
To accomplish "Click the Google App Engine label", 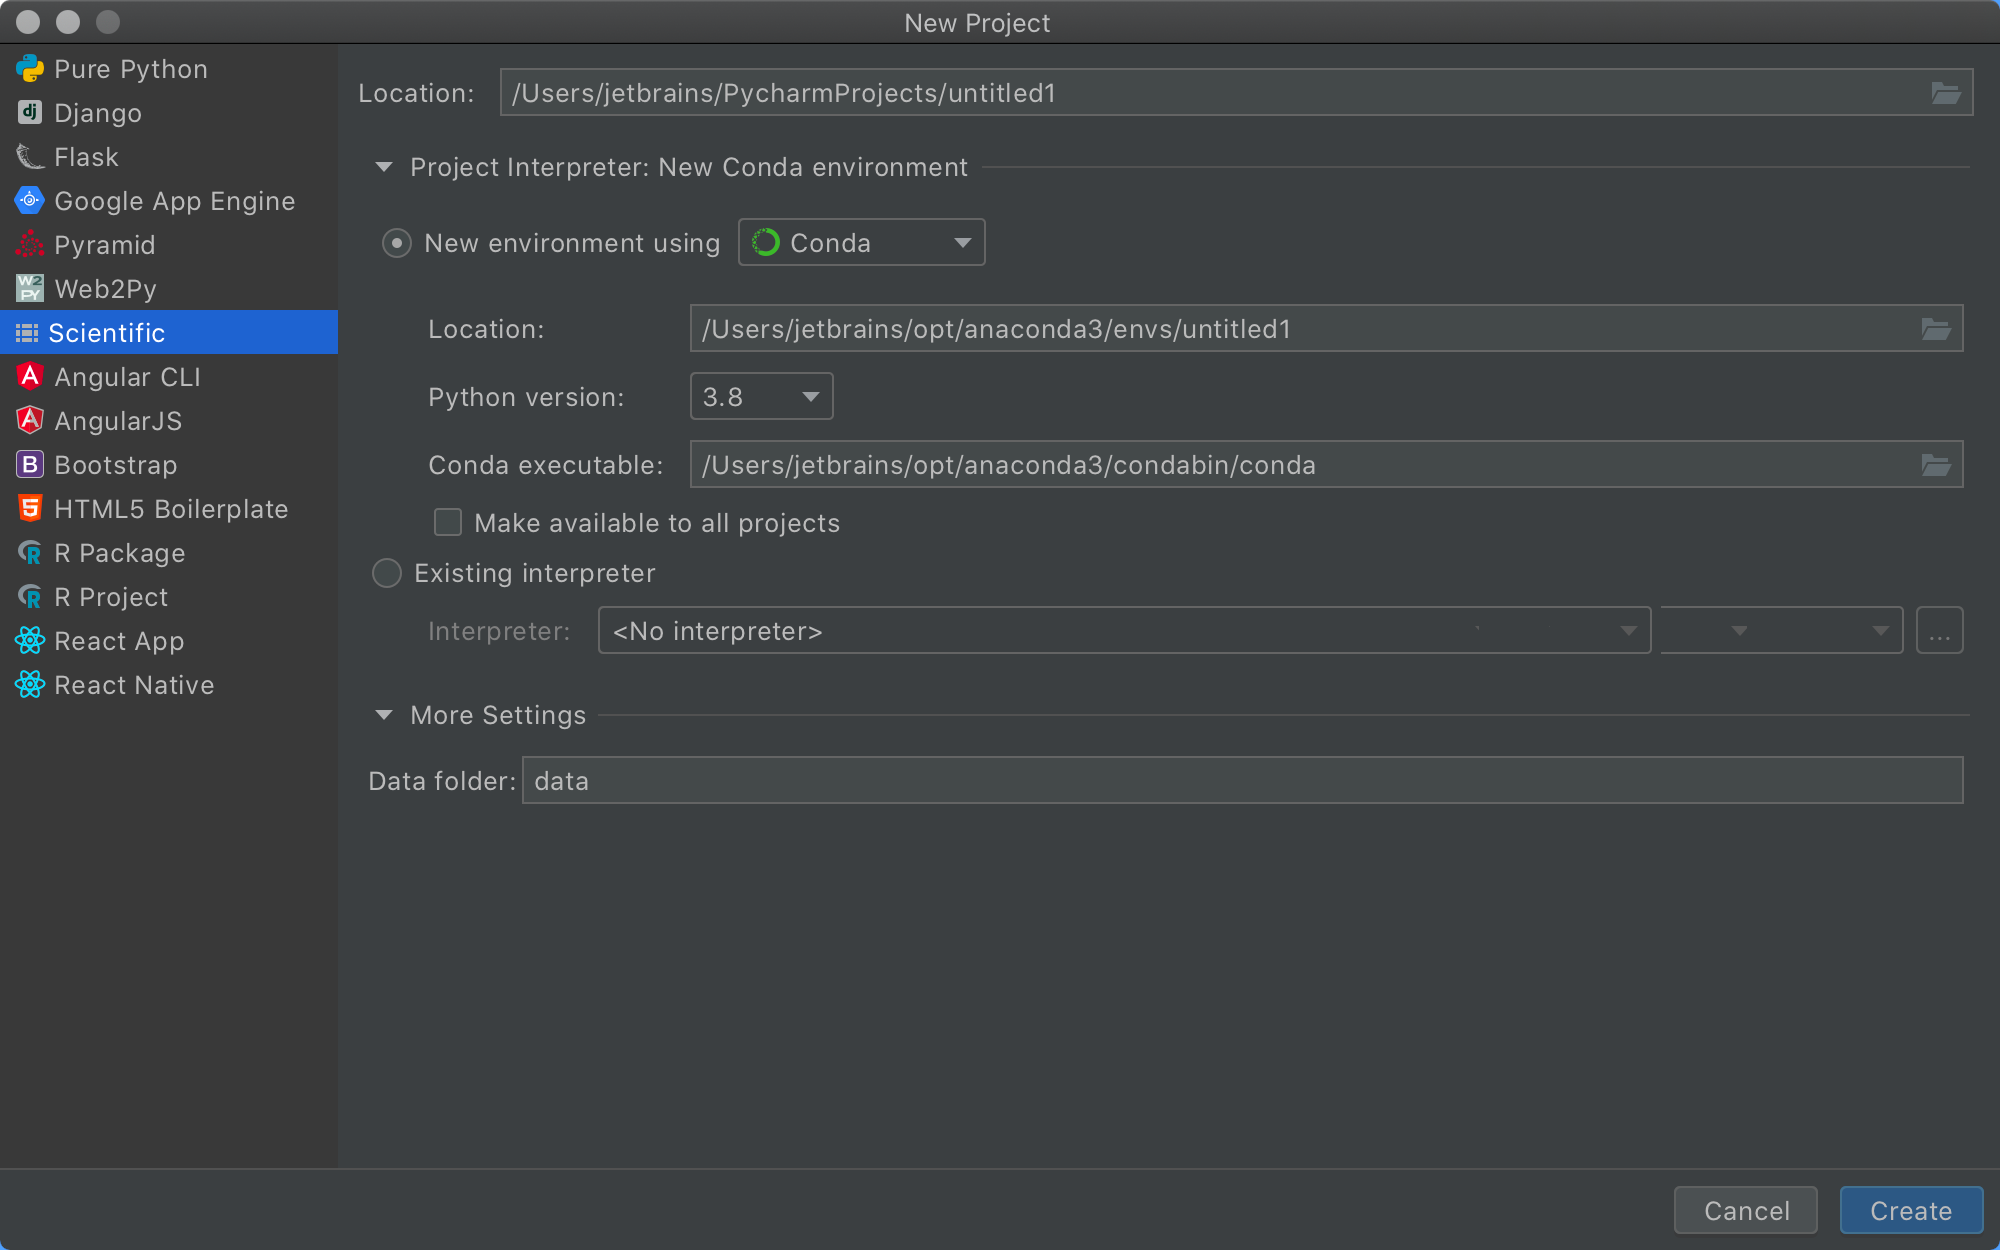I will tap(175, 201).
